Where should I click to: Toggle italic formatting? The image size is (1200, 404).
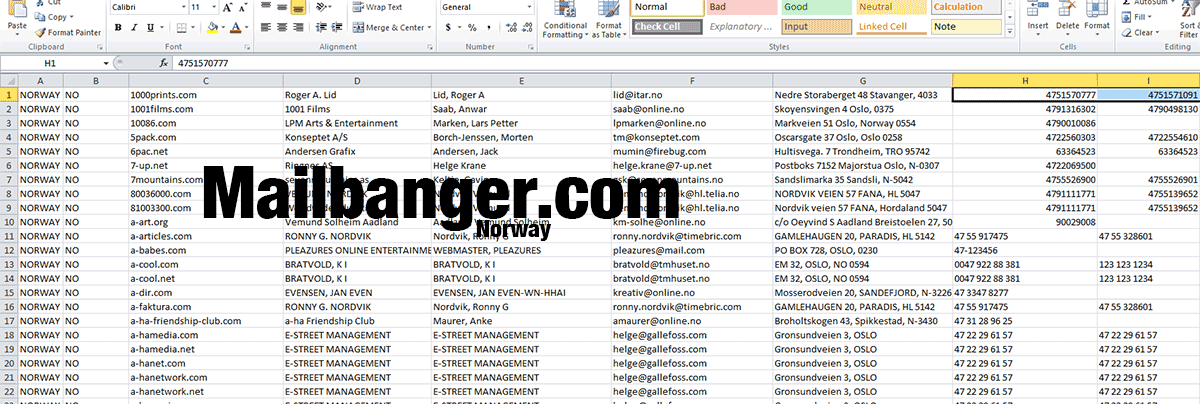[x=133, y=27]
